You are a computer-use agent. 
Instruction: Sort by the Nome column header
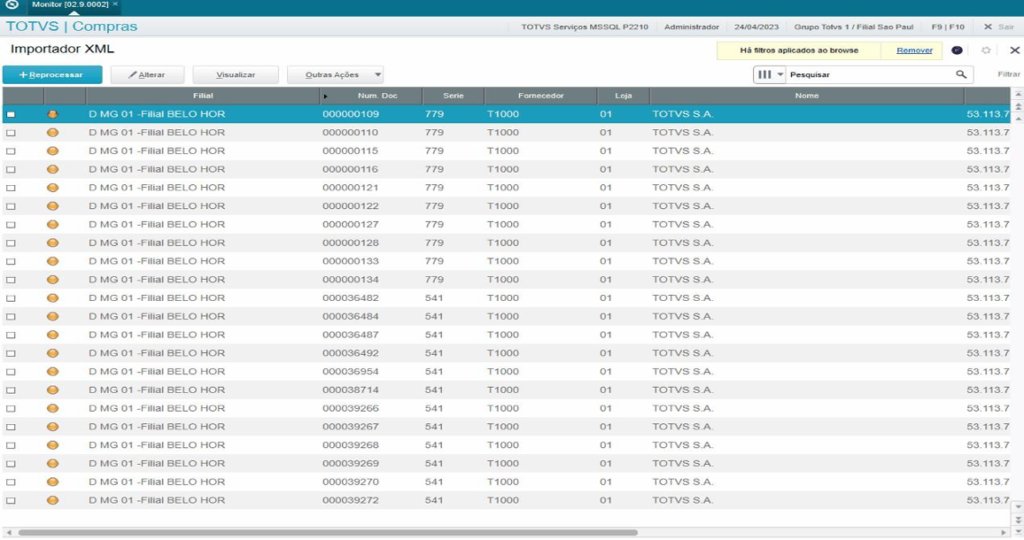tap(807, 95)
